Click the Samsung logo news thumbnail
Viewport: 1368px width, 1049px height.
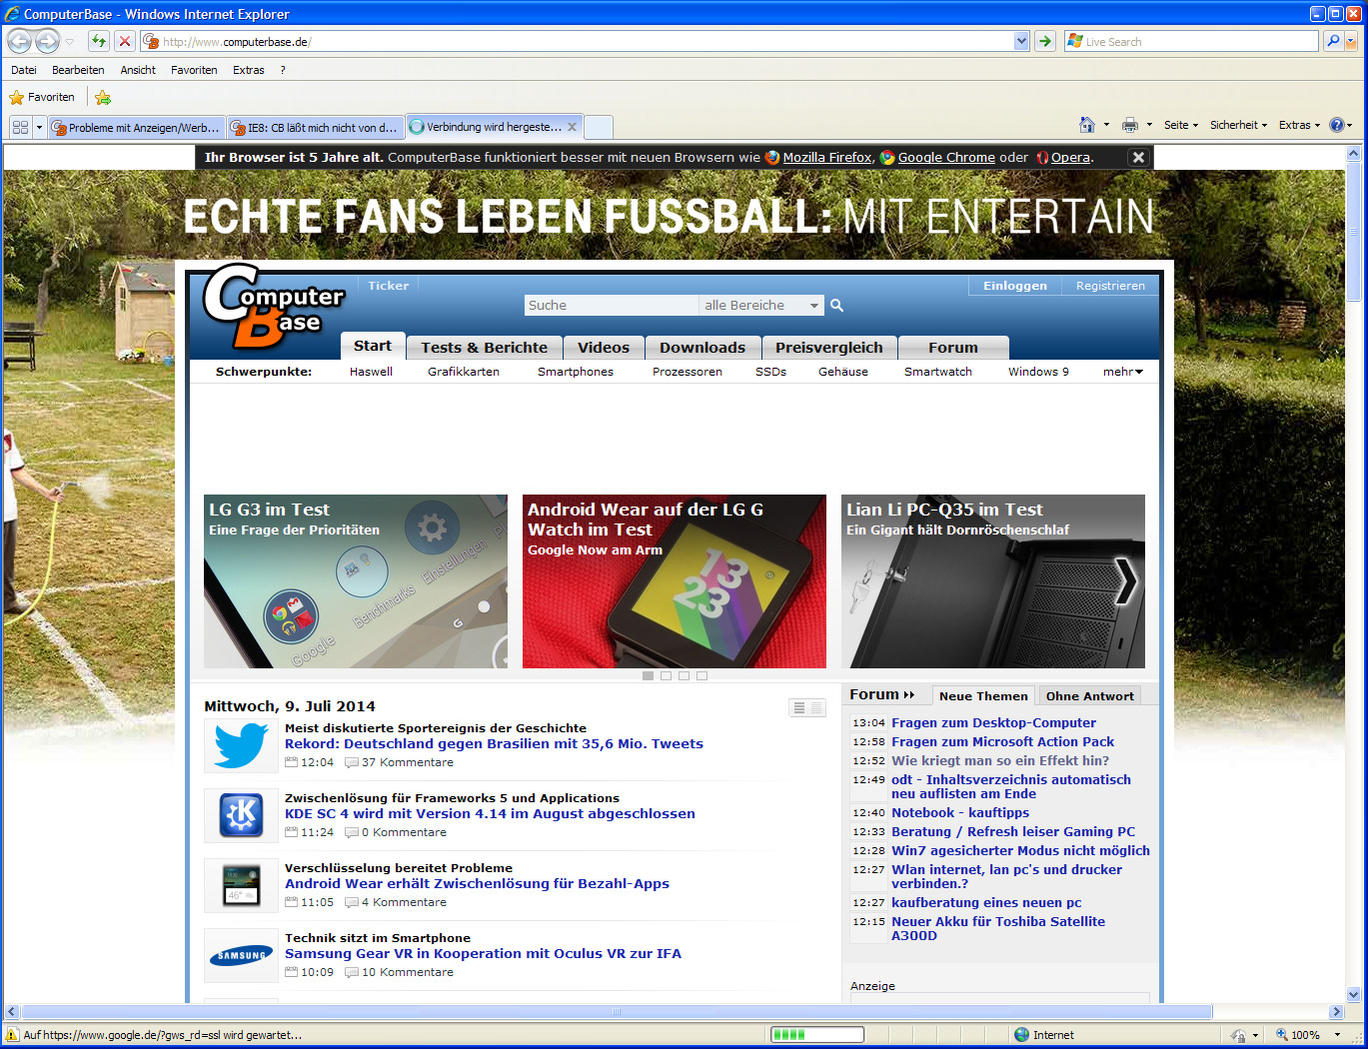[241, 955]
